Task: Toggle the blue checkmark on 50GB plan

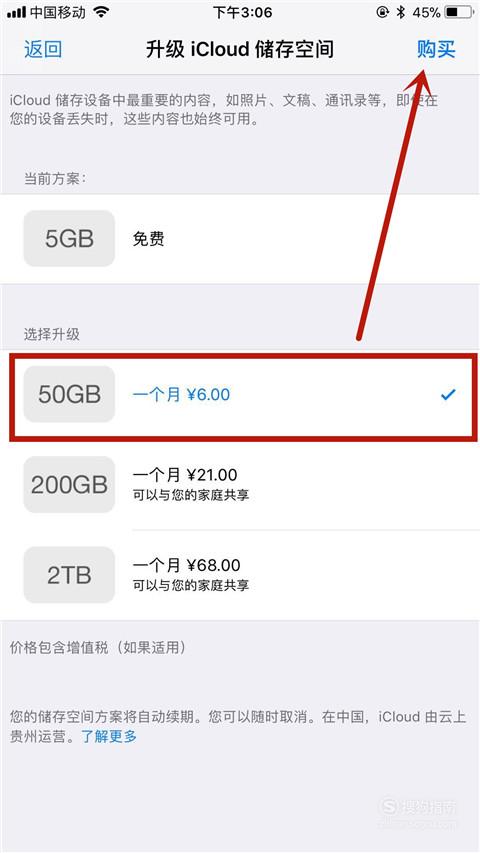Action: point(447,395)
